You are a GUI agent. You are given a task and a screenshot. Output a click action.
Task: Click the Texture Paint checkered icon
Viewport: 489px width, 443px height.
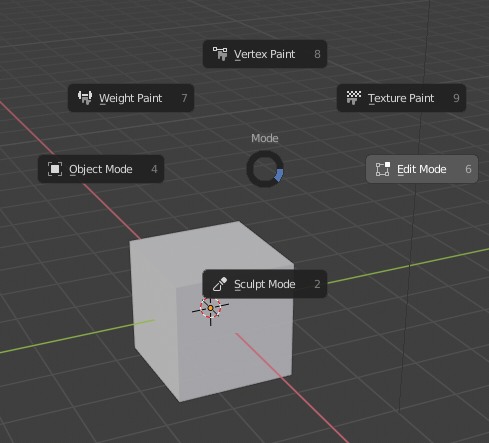[x=354, y=98]
